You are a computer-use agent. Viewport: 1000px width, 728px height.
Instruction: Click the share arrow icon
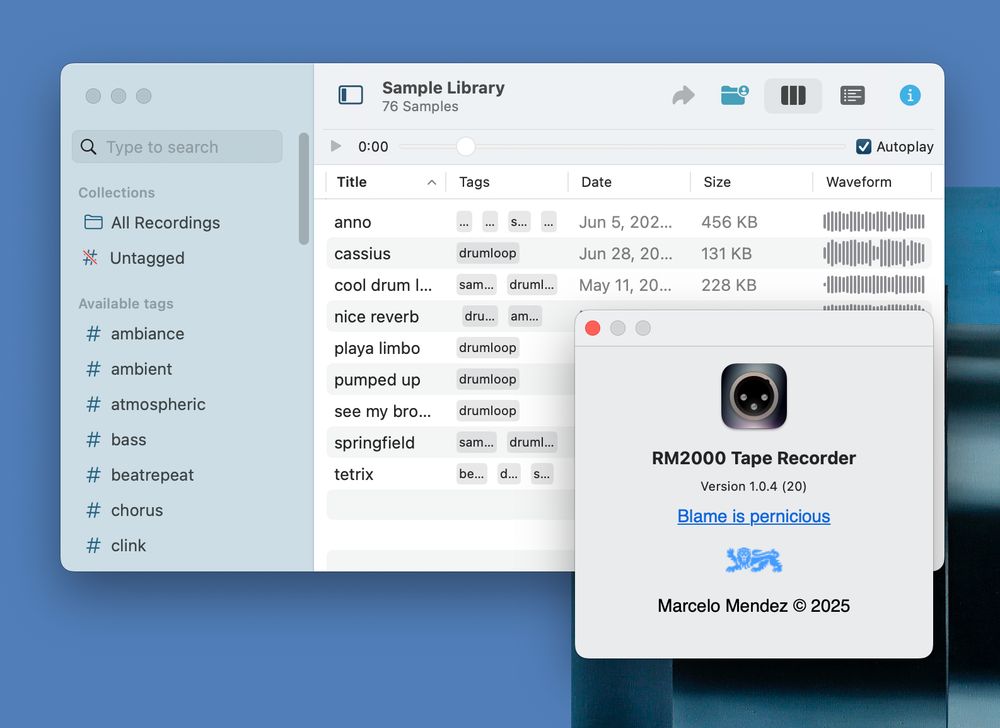click(x=683, y=96)
